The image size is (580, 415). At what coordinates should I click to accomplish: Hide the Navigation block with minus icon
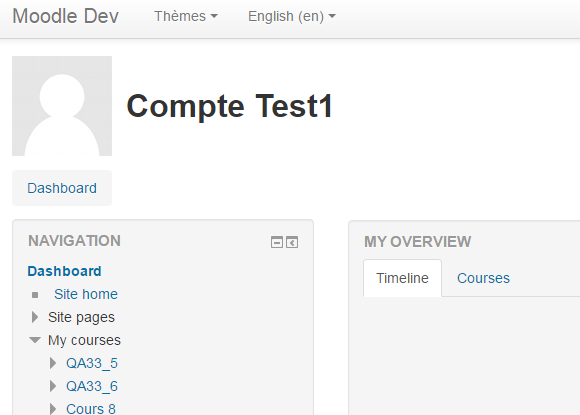(x=277, y=242)
